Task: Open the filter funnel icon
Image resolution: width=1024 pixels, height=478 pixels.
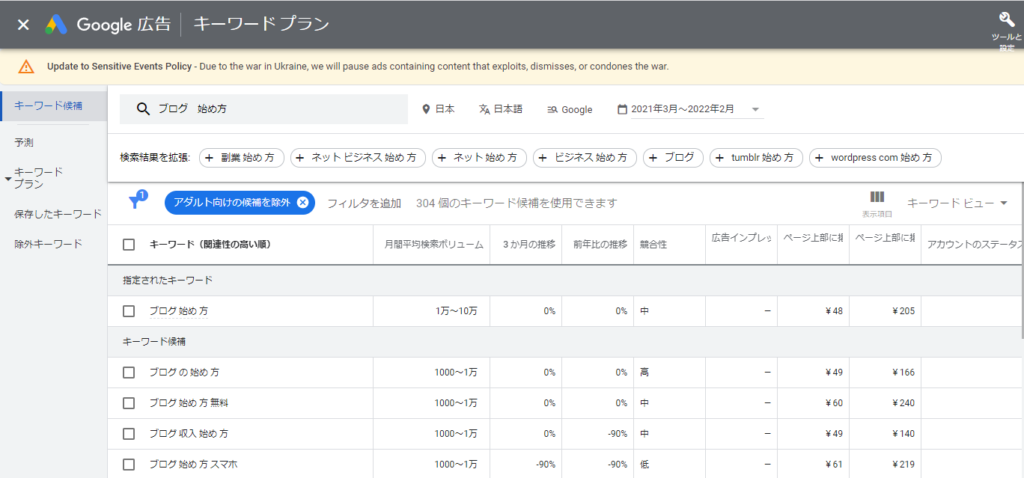Action: [x=135, y=202]
